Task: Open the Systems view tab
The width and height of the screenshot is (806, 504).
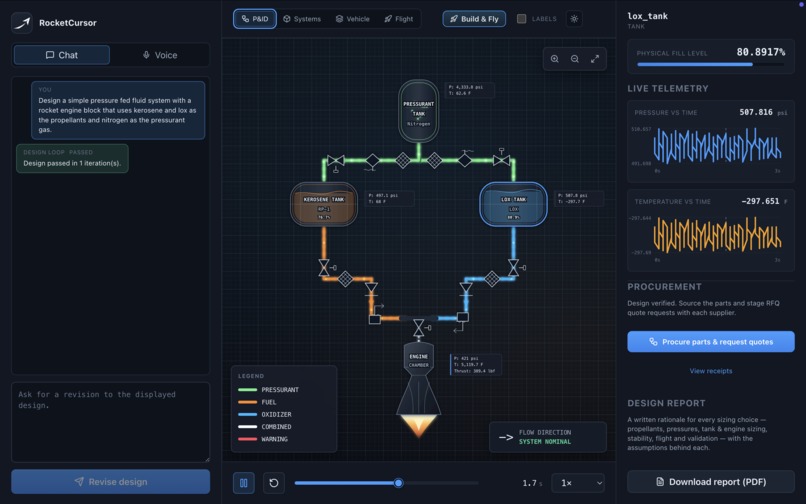Action: (x=302, y=19)
